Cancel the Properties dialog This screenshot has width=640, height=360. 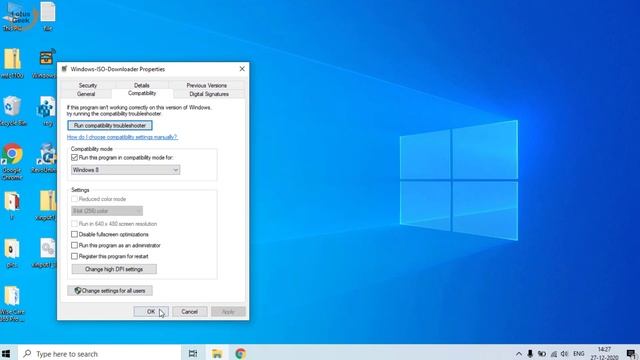tap(189, 312)
